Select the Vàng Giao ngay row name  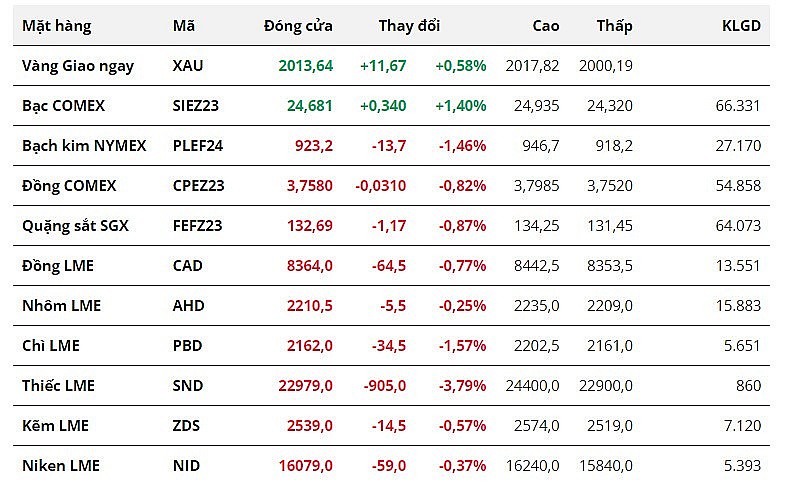77,66
